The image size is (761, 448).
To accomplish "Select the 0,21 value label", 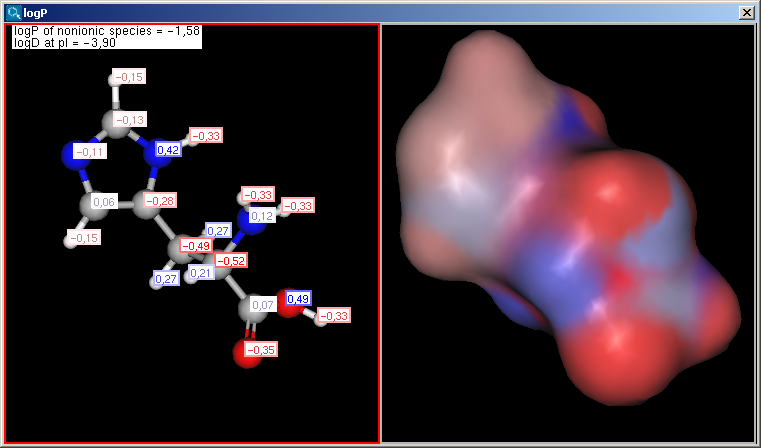I will point(201,273).
